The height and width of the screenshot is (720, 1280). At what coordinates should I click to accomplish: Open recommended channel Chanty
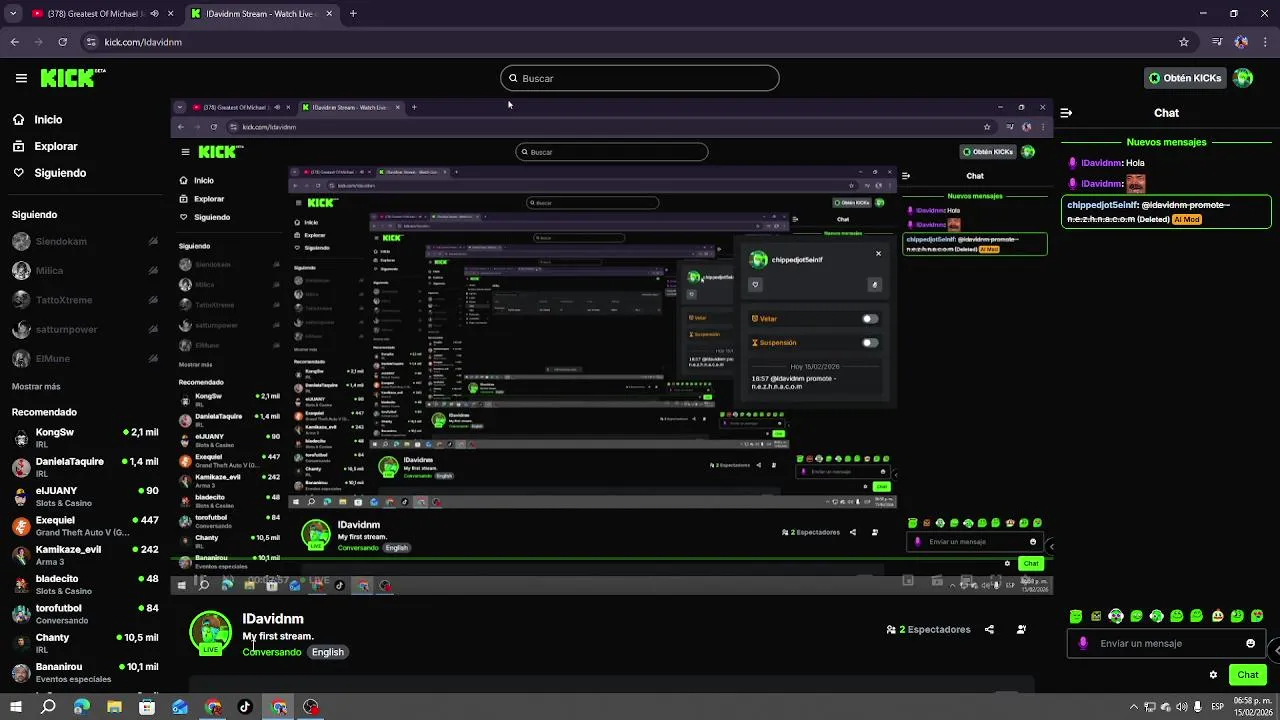(85, 643)
